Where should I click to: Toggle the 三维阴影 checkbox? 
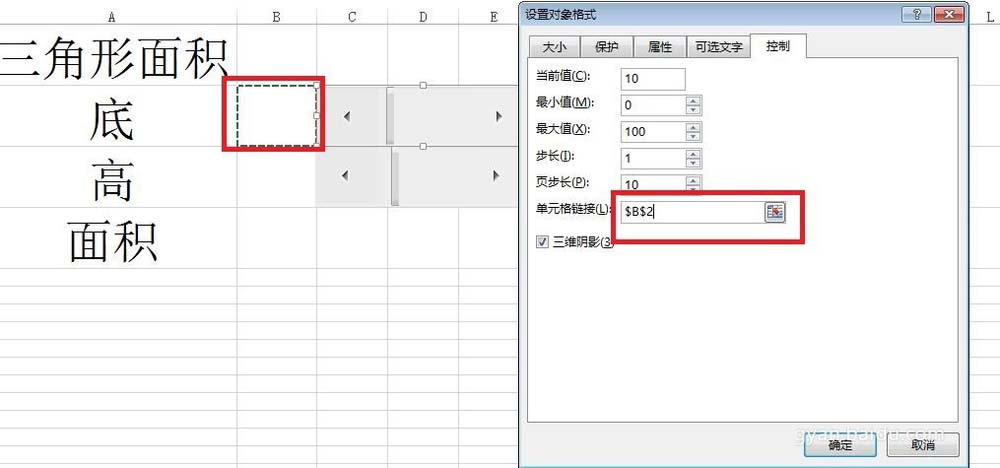tap(543, 242)
